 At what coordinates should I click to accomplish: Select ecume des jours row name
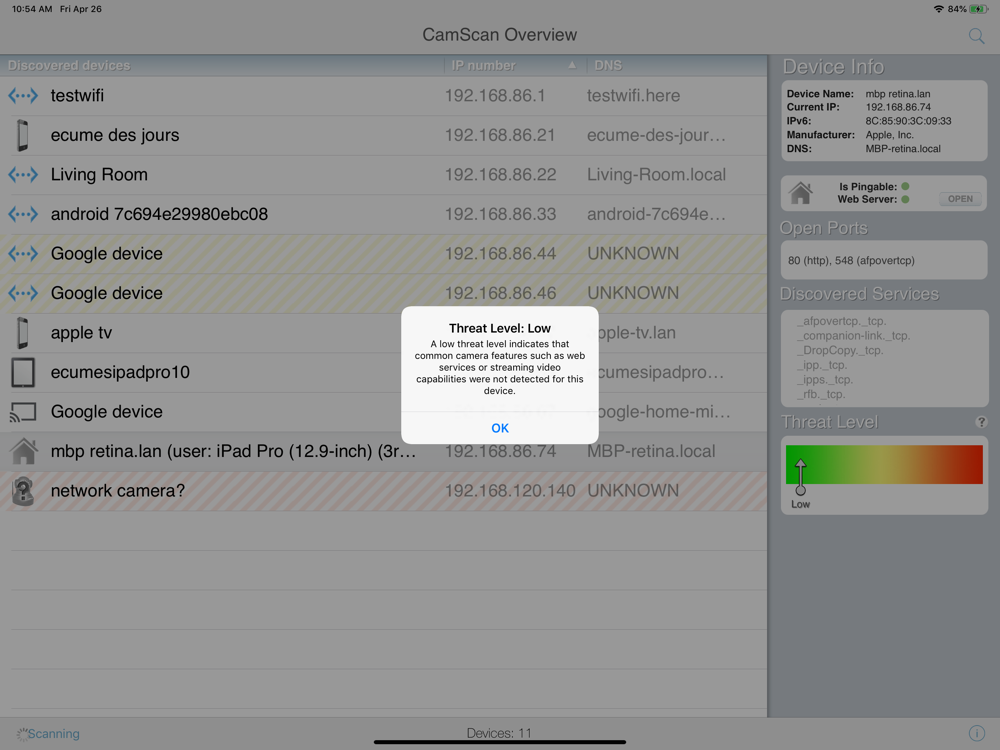(115, 135)
